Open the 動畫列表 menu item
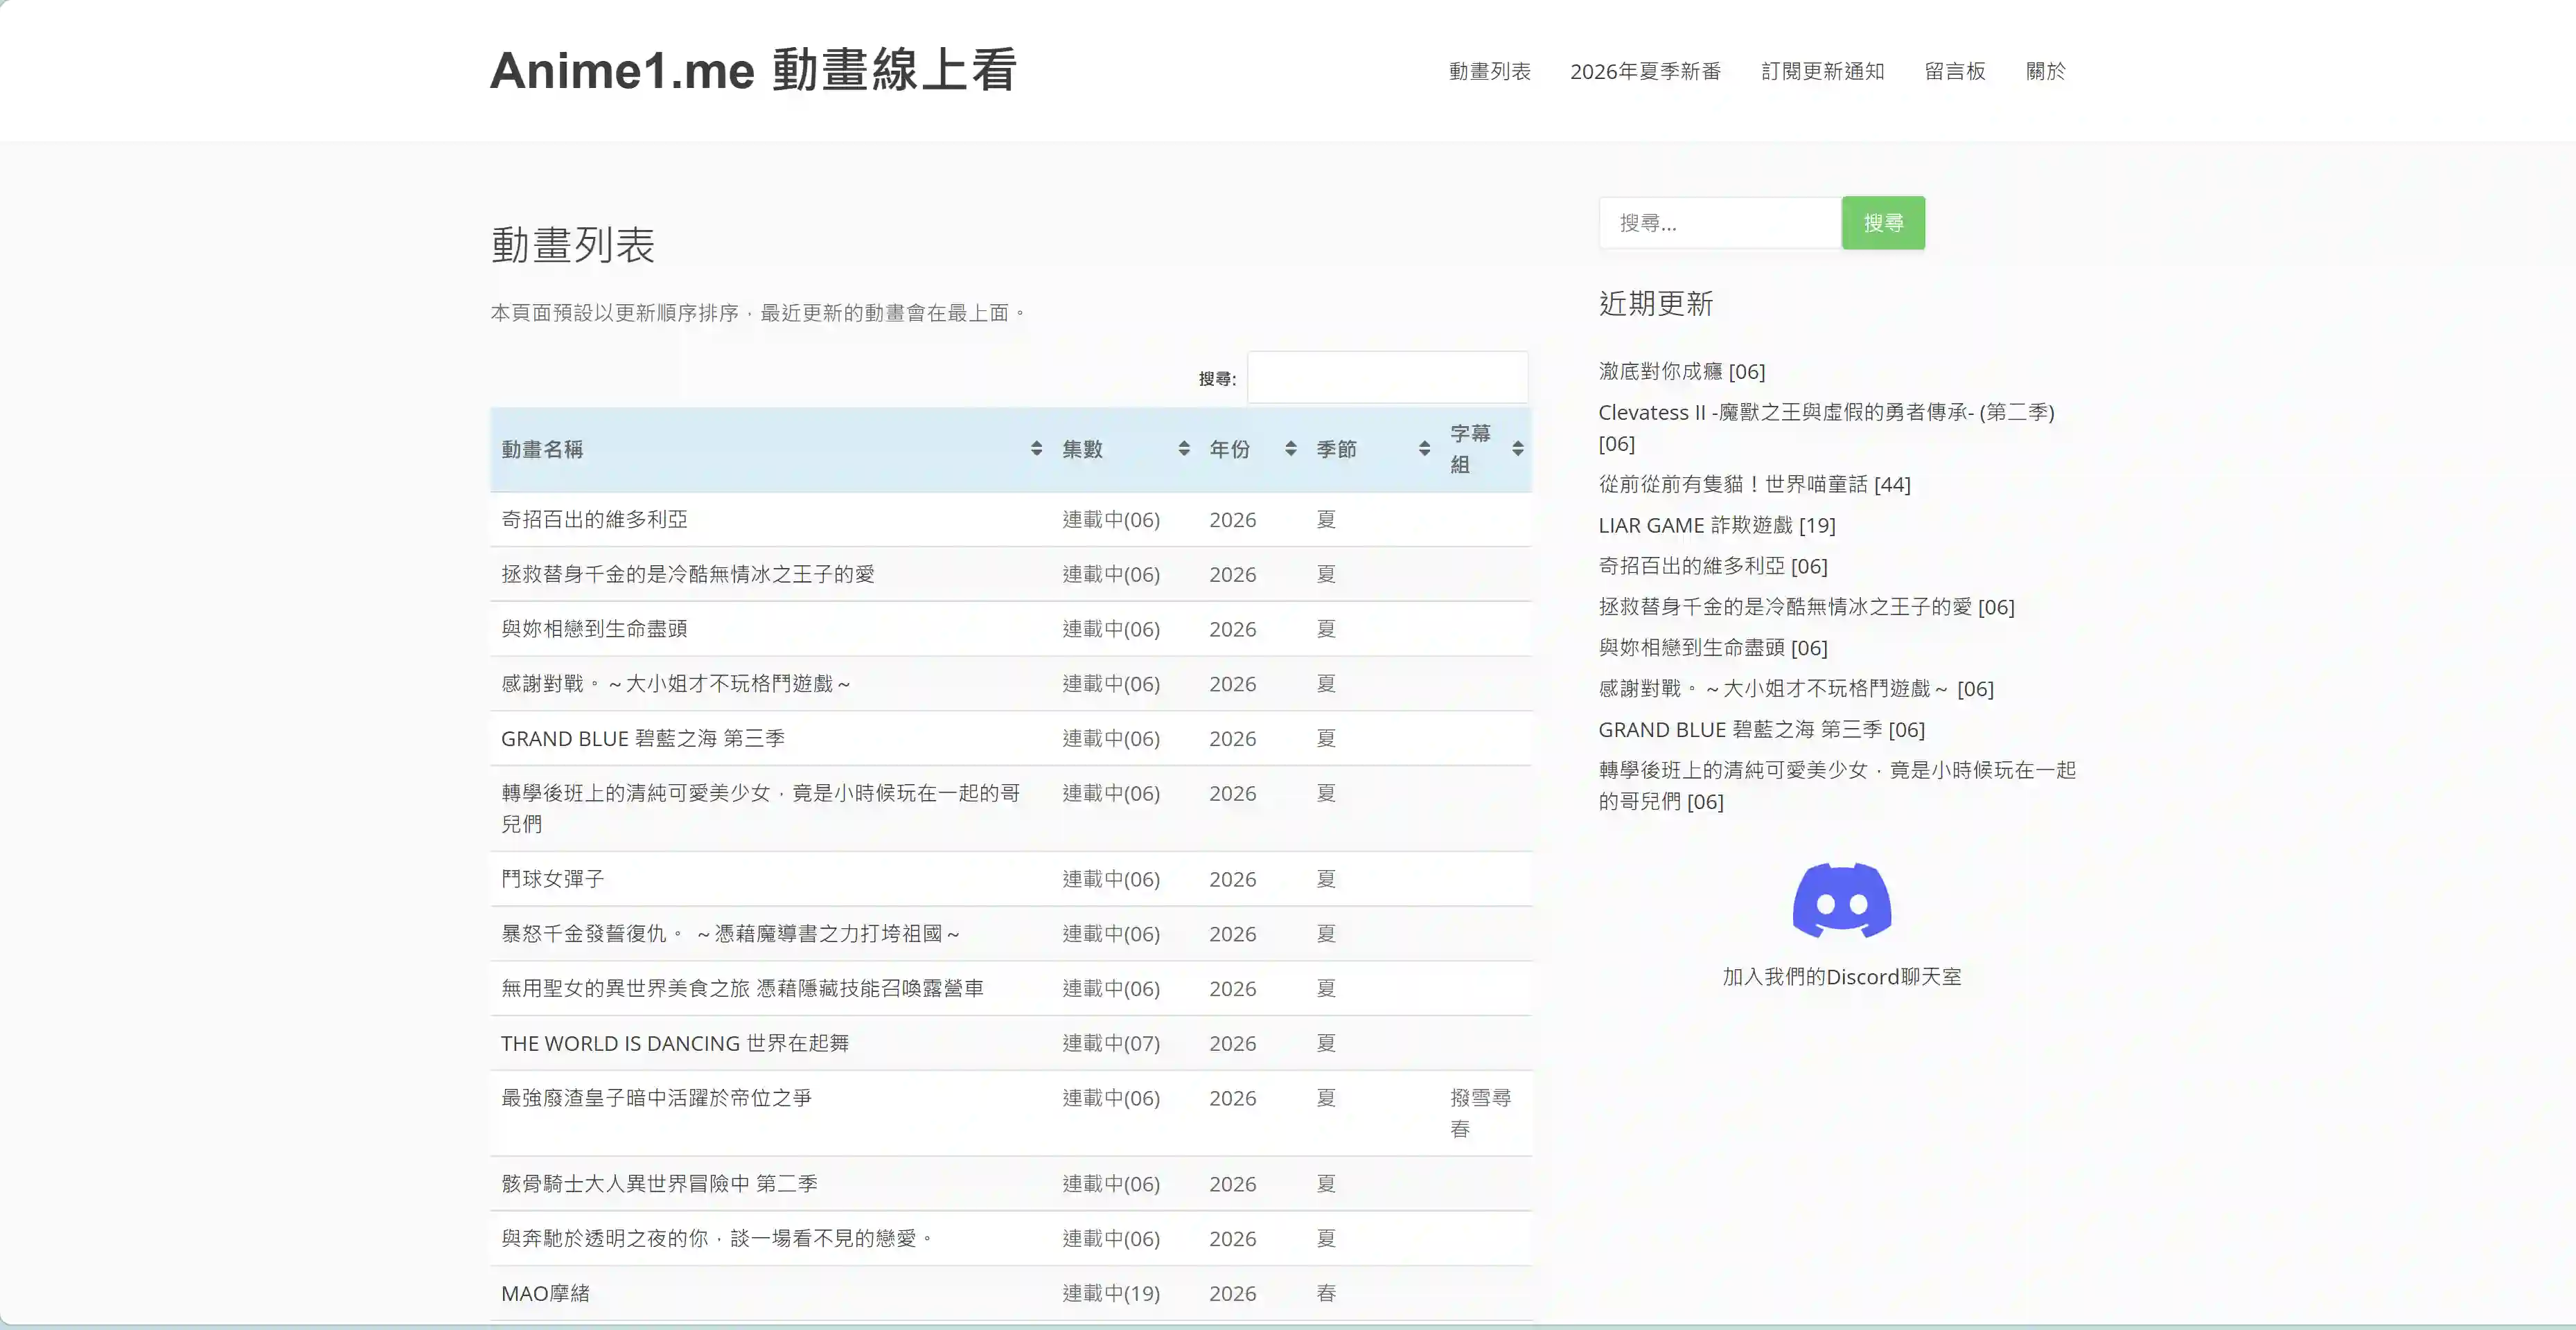2576x1330 pixels. click(1490, 71)
